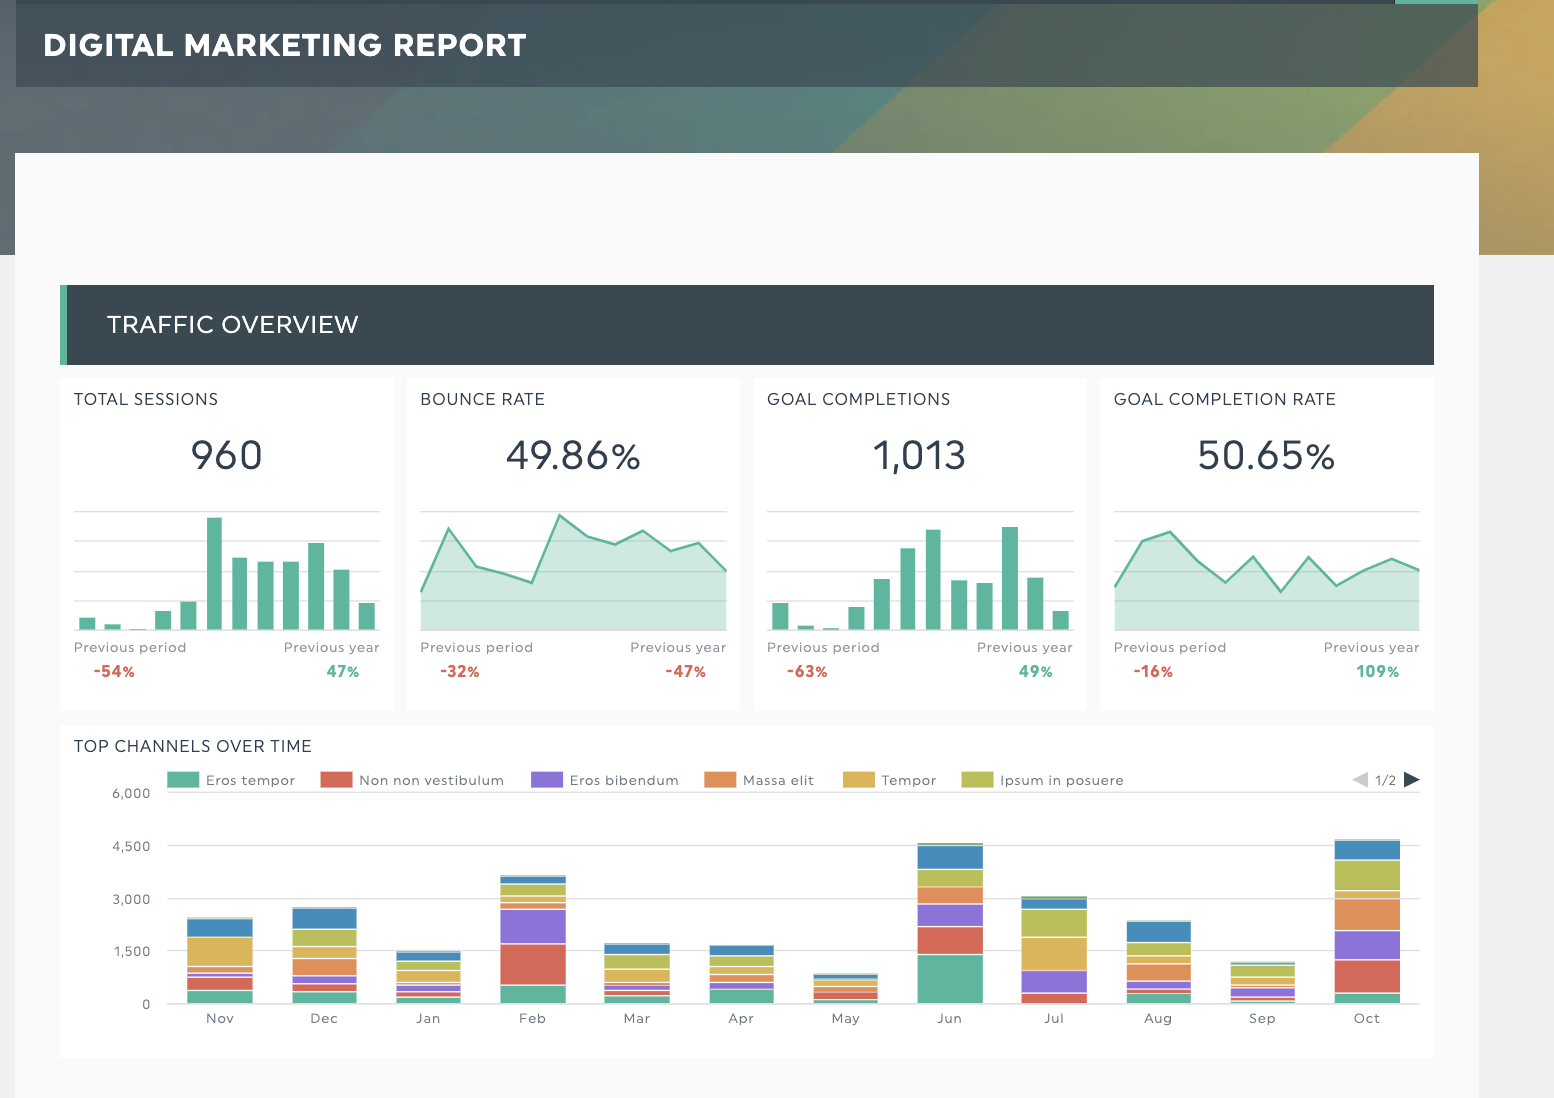The width and height of the screenshot is (1554, 1098).
Task: Click the Jun stacked bar in Top Channels
Action: 950,925
